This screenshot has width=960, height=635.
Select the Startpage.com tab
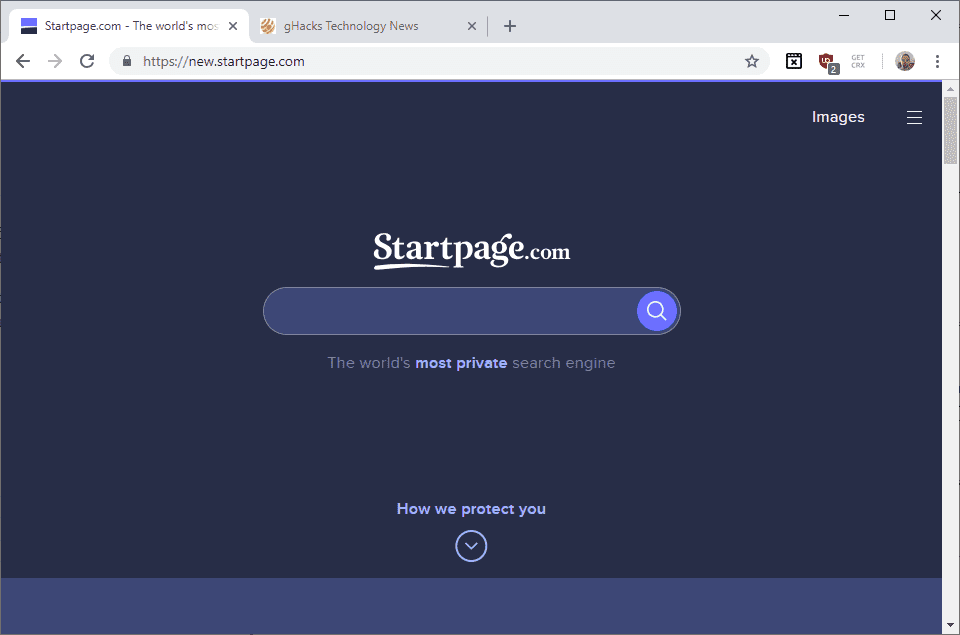click(x=129, y=26)
